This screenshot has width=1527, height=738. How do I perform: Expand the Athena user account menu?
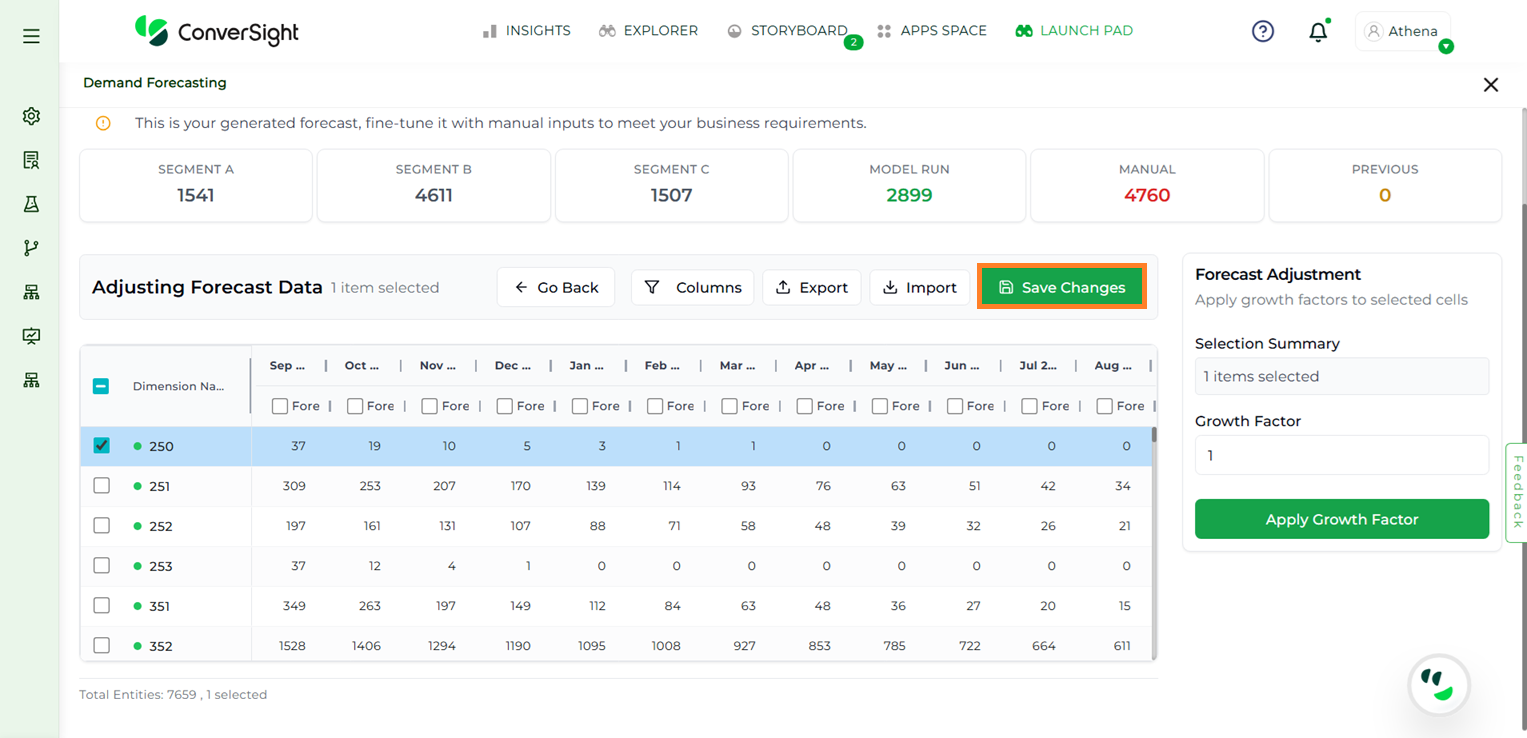pyautogui.click(x=1402, y=31)
